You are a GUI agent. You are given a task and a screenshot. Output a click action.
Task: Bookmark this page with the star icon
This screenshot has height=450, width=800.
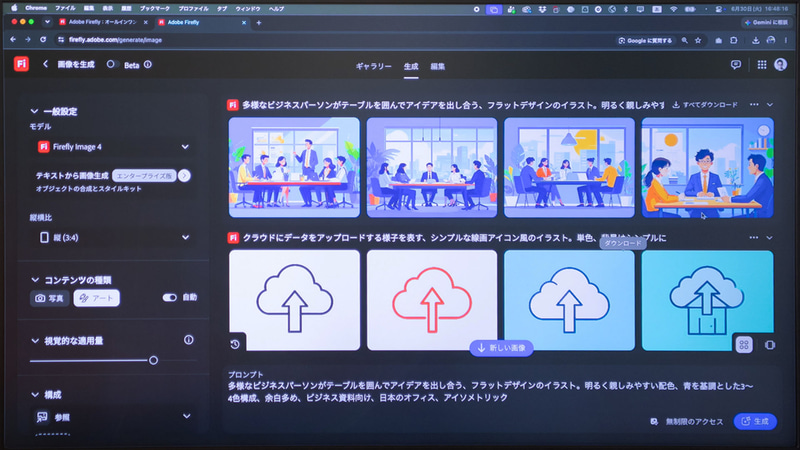pyautogui.click(x=698, y=40)
